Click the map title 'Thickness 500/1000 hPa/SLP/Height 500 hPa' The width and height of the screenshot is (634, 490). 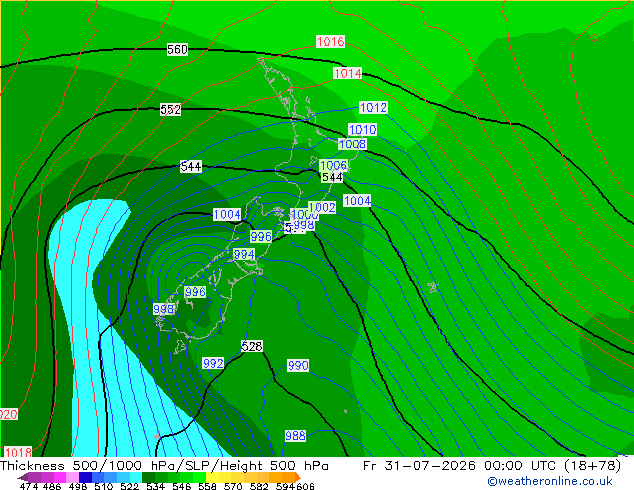pos(164,466)
